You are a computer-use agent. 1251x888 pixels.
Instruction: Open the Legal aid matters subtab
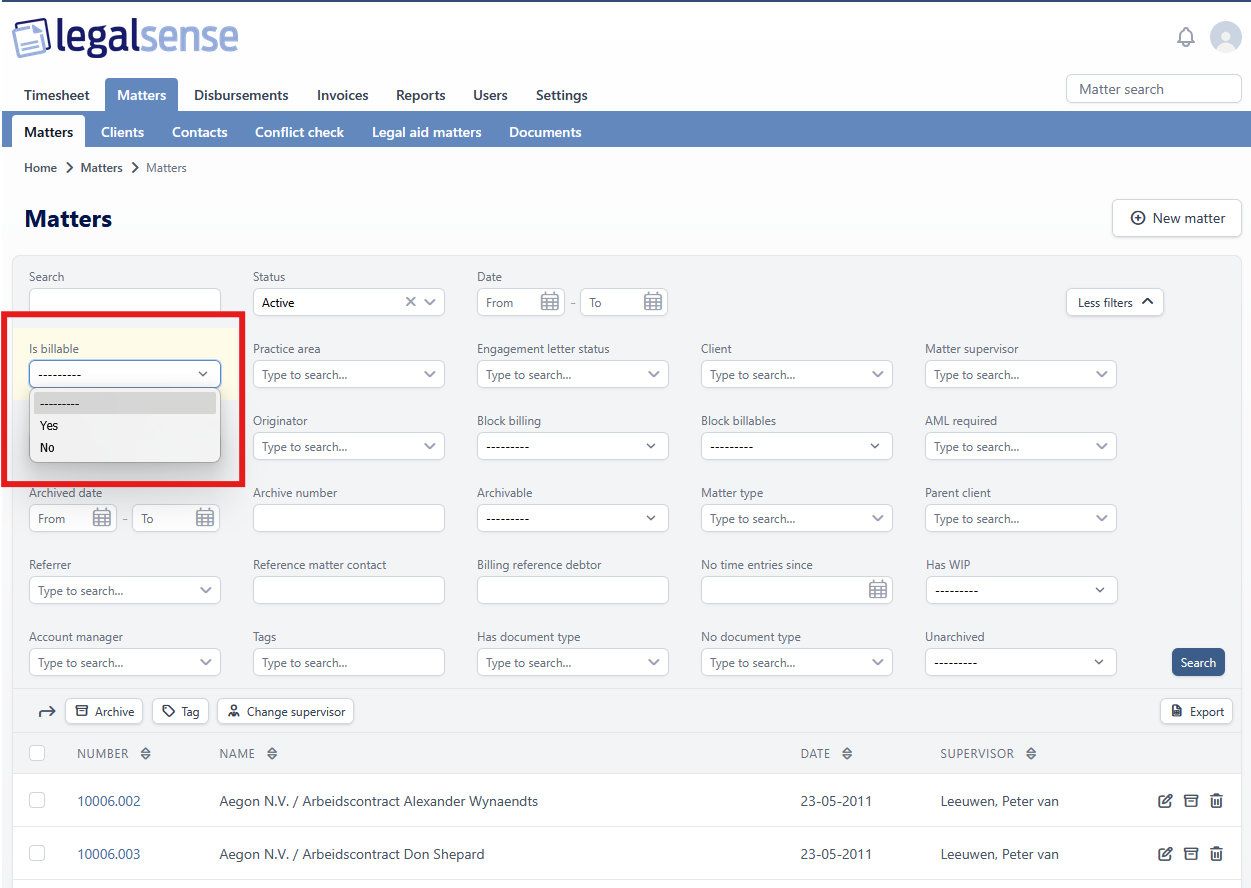coord(427,132)
